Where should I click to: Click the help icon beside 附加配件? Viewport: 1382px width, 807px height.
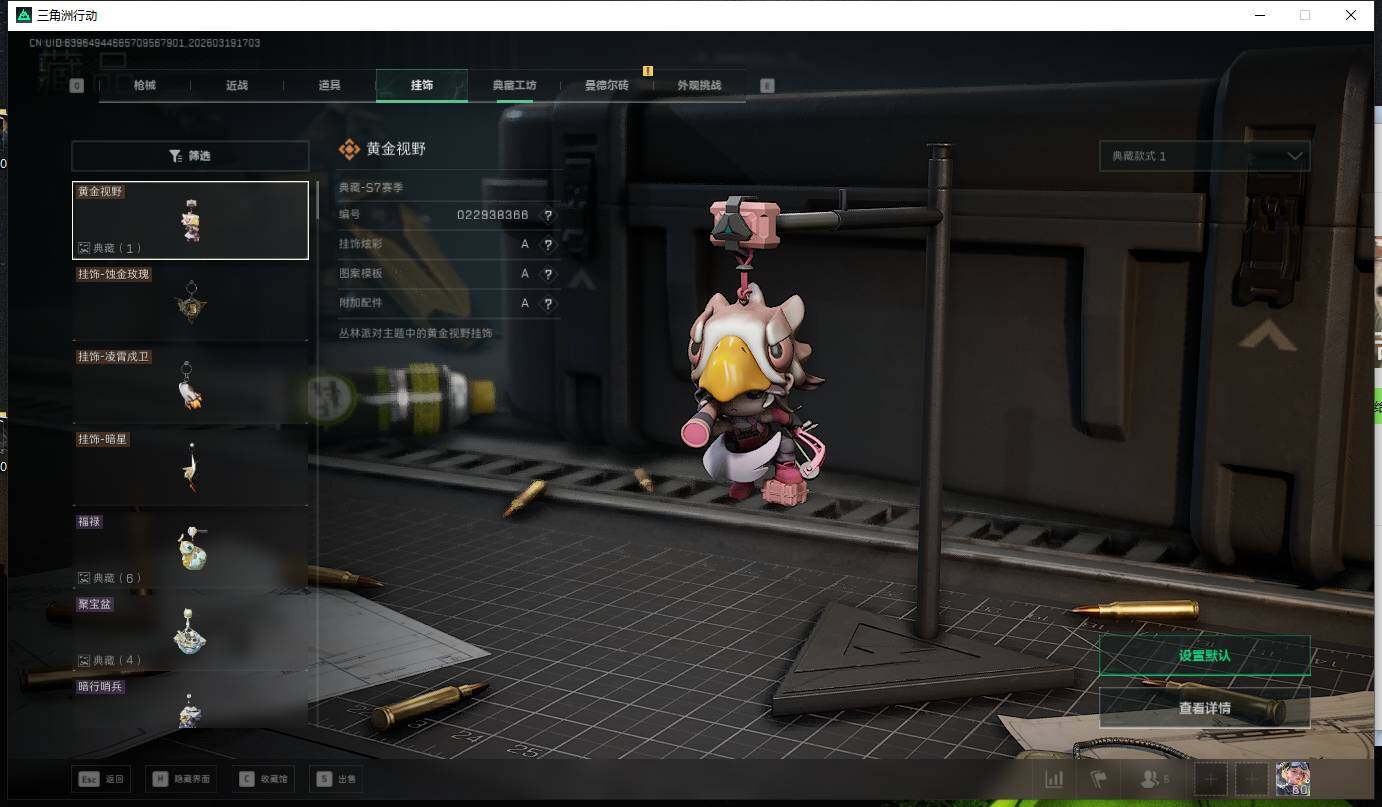point(548,303)
